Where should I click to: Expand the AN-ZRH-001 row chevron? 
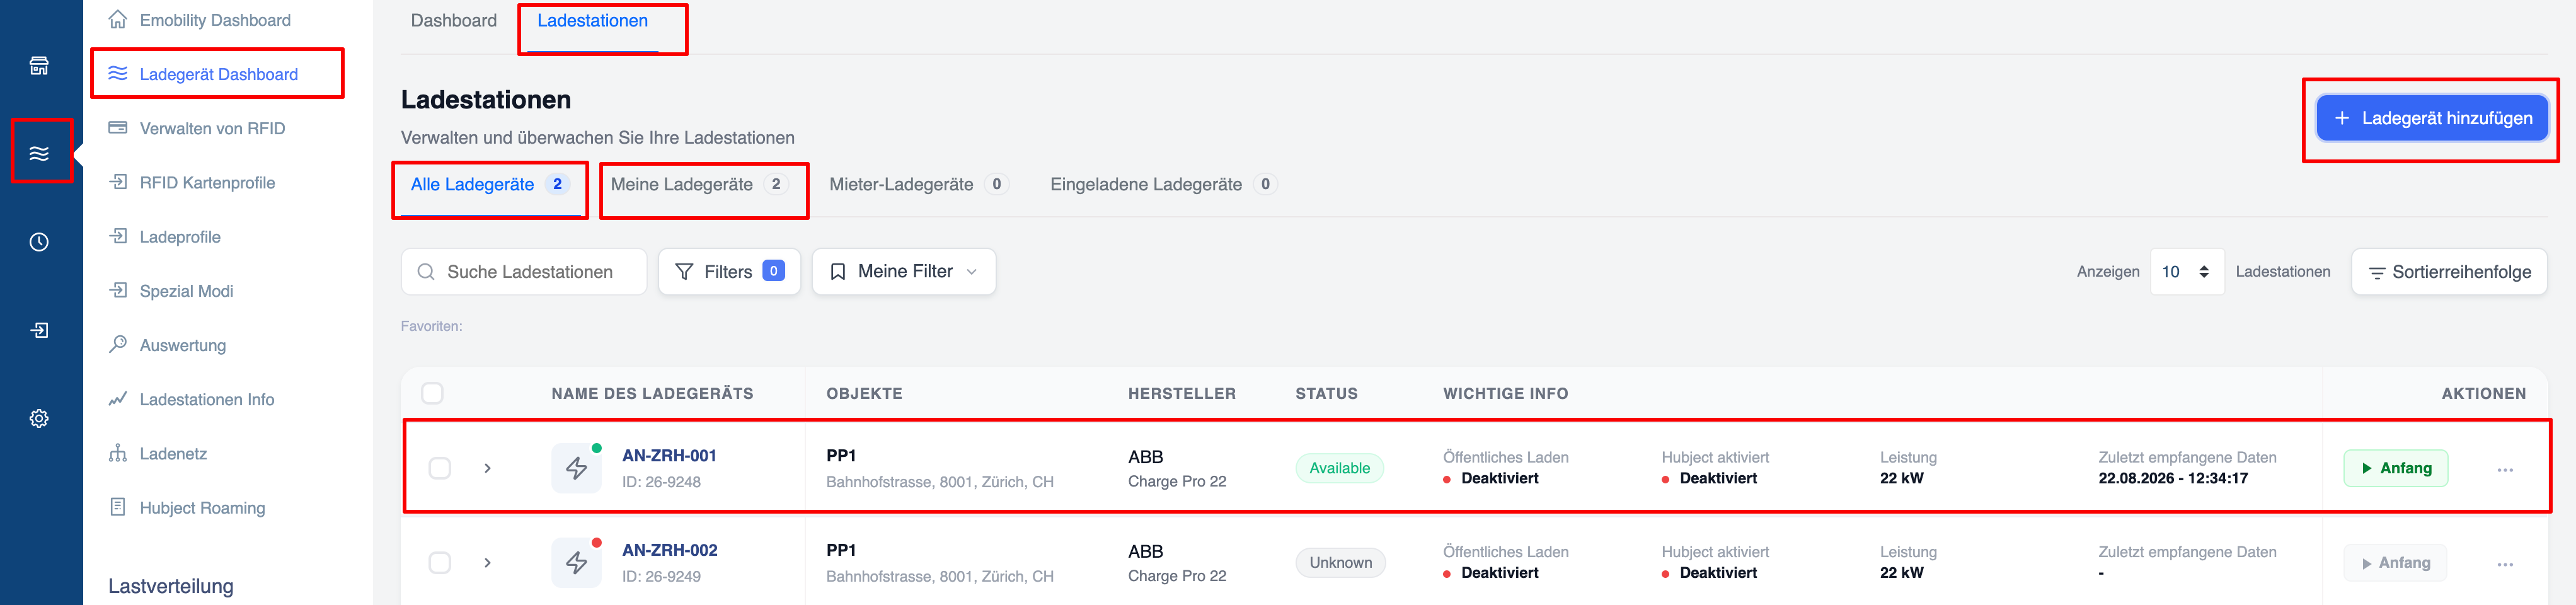(x=488, y=468)
